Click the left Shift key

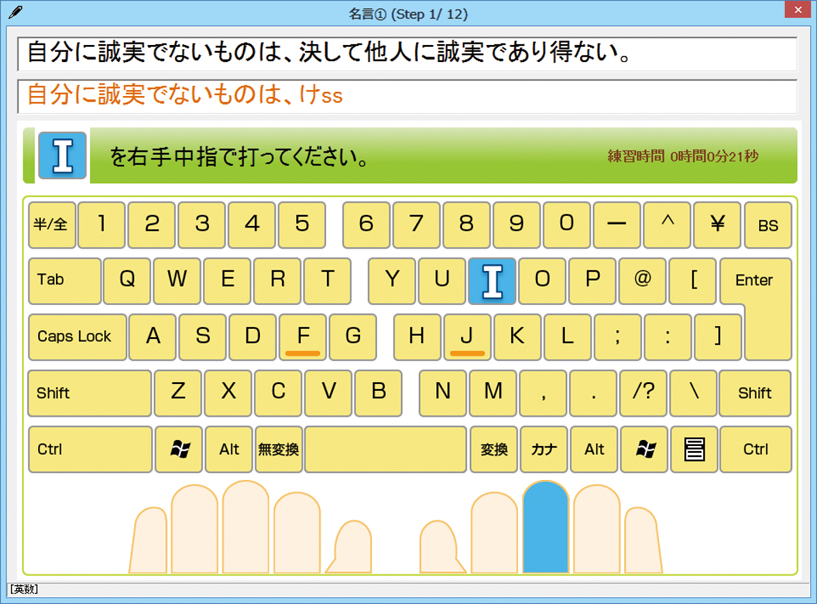89,393
